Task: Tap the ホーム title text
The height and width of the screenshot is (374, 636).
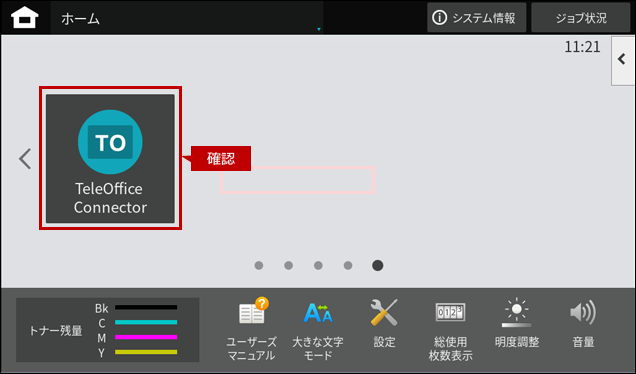Action: pyautogui.click(x=80, y=19)
